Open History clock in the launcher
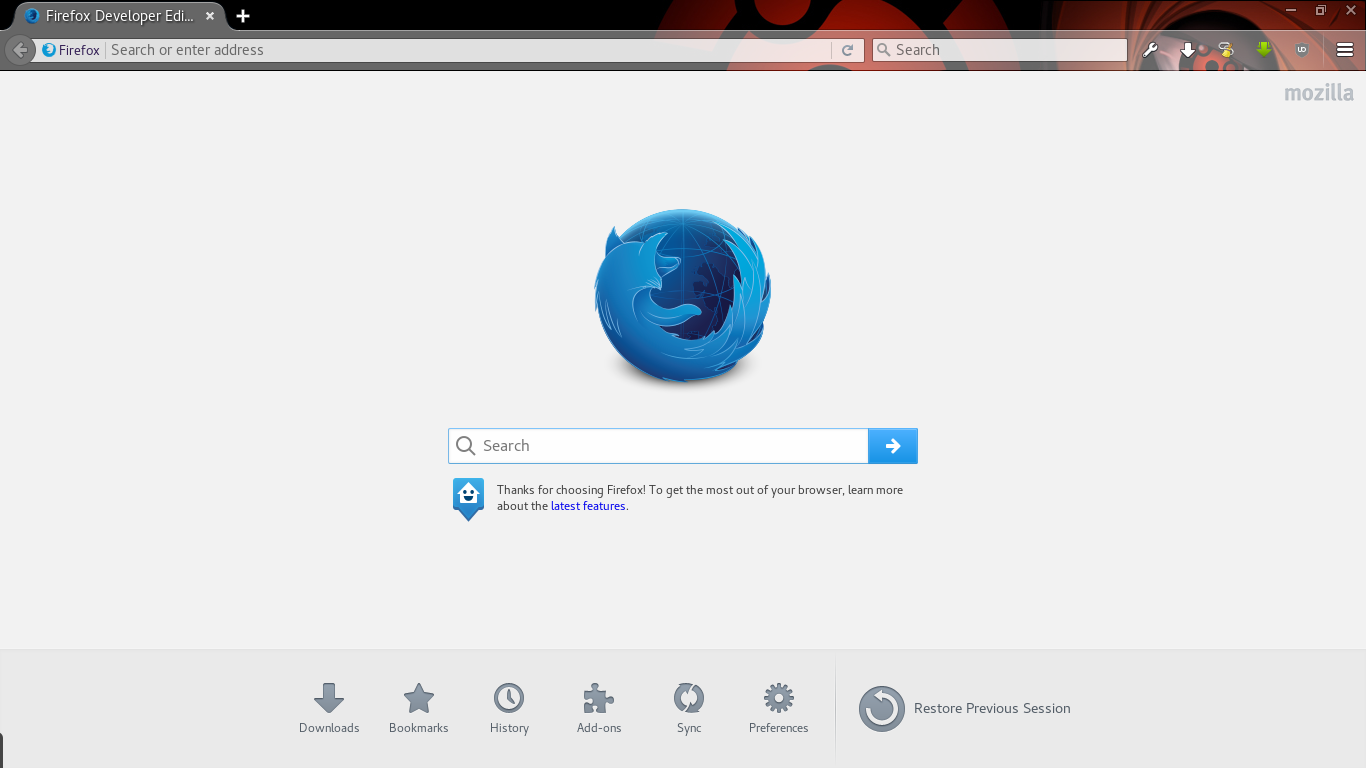This screenshot has height=768, width=1366. coord(509,709)
